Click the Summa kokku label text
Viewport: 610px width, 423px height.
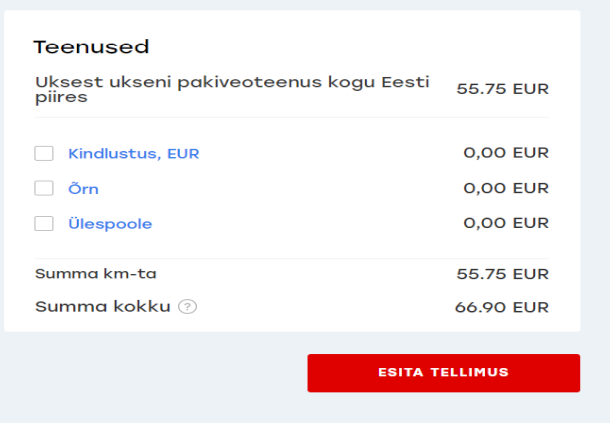[103, 307]
